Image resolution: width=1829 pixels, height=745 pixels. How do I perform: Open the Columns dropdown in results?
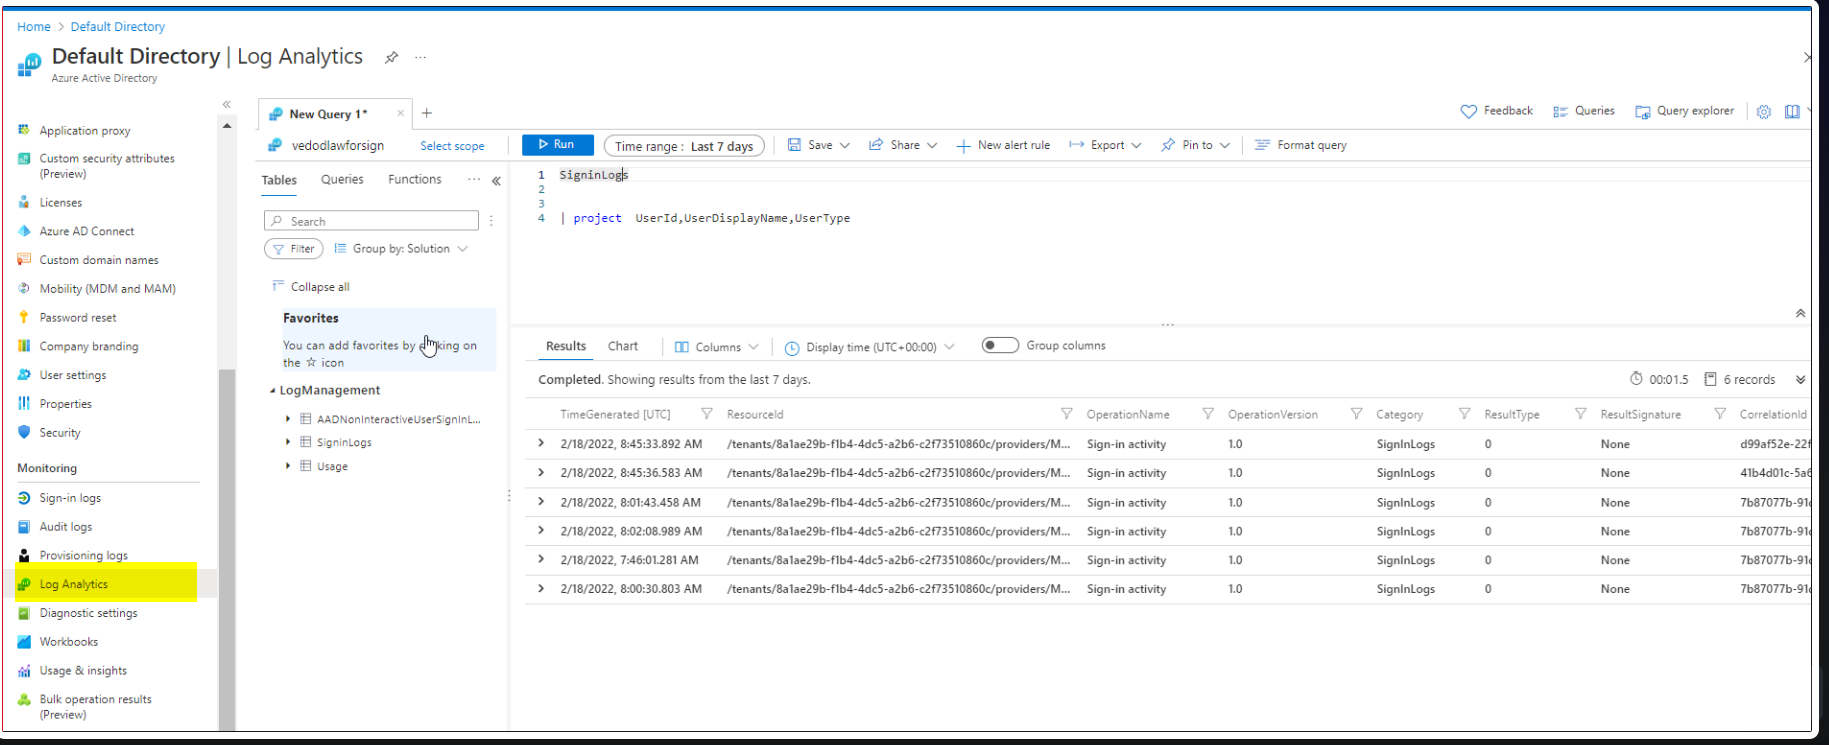[x=717, y=347]
